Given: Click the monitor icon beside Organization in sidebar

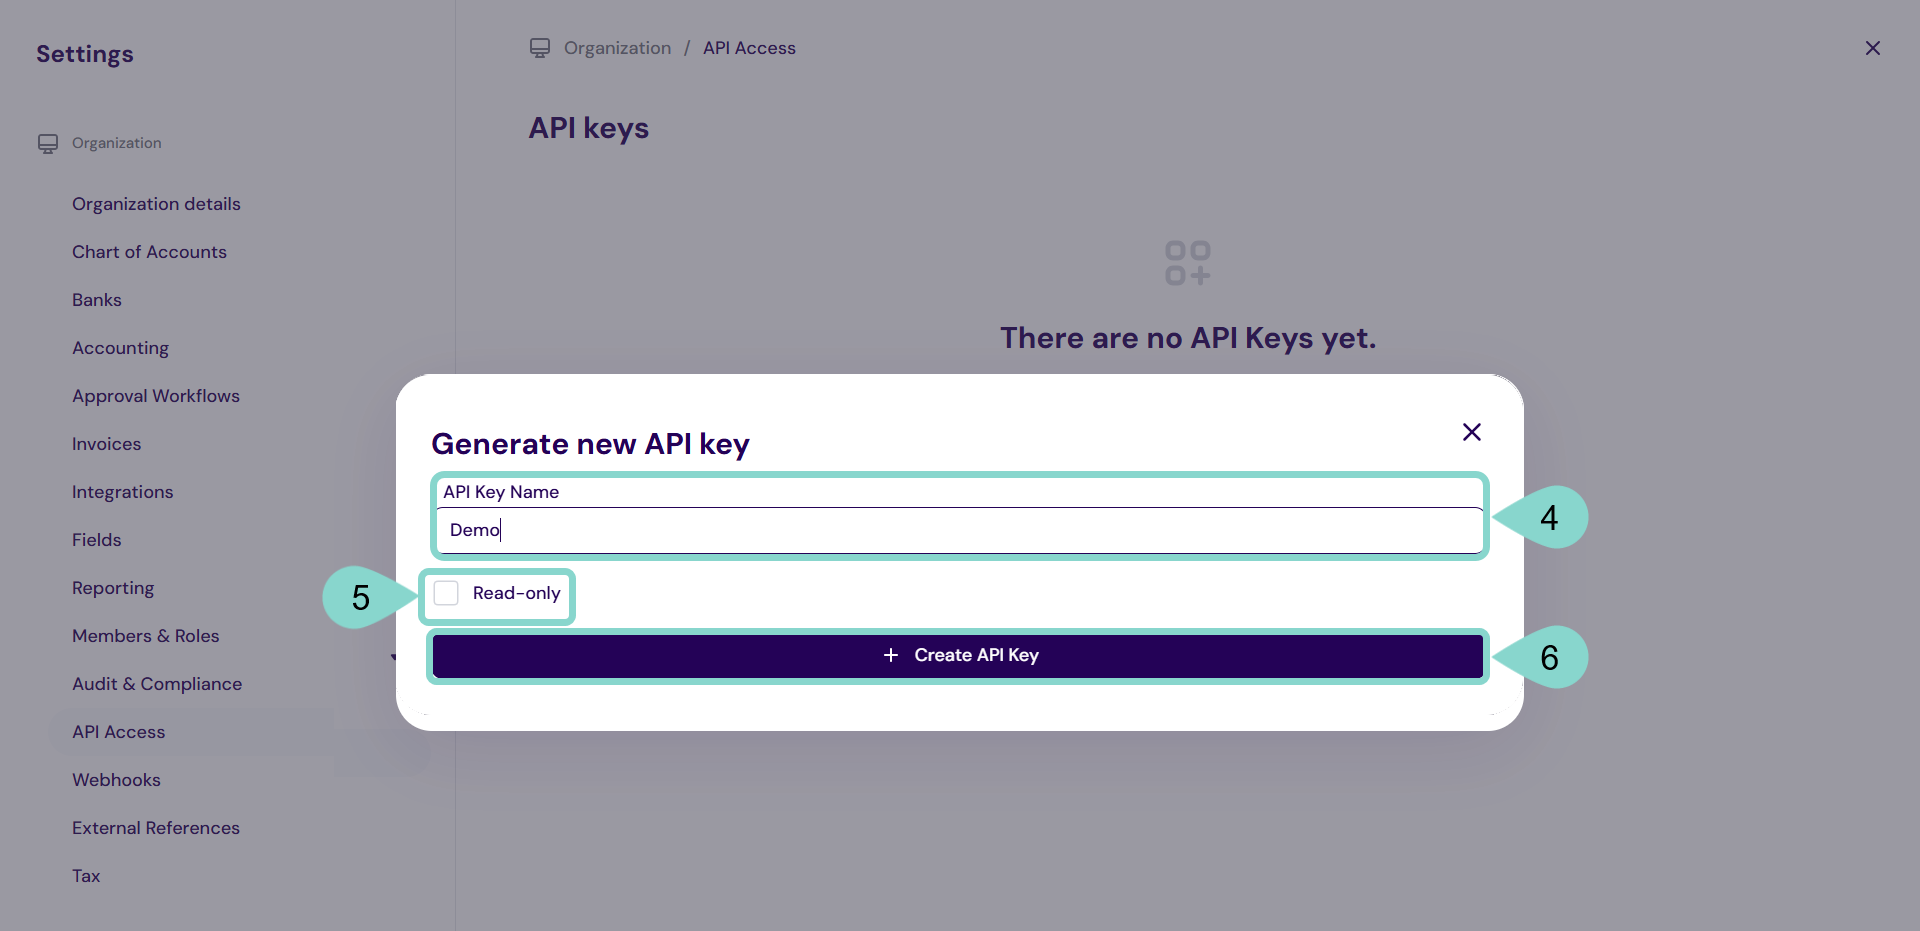Looking at the screenshot, I should [x=48, y=144].
